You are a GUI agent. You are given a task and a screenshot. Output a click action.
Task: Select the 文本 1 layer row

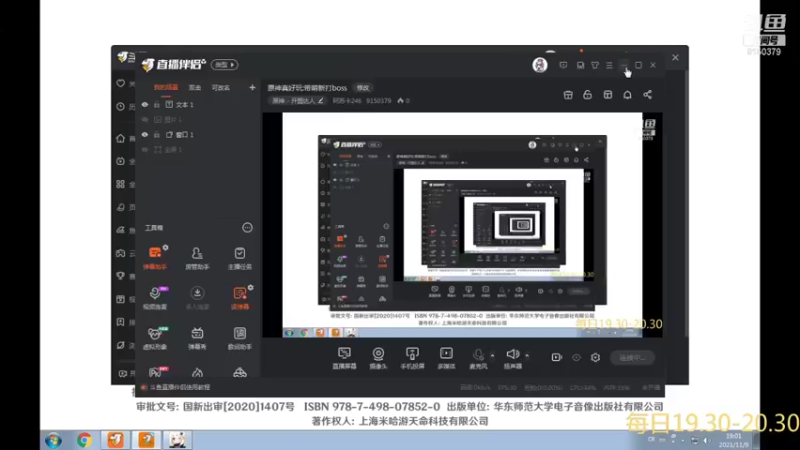[x=199, y=105]
